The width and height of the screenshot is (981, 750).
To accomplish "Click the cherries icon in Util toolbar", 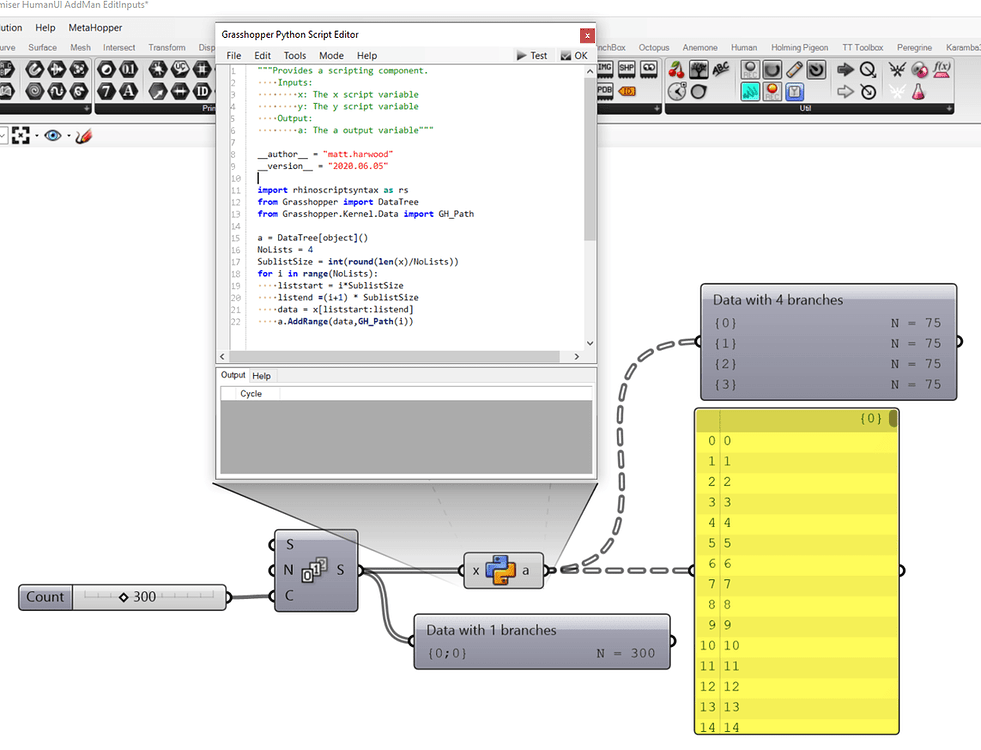I will (x=677, y=70).
